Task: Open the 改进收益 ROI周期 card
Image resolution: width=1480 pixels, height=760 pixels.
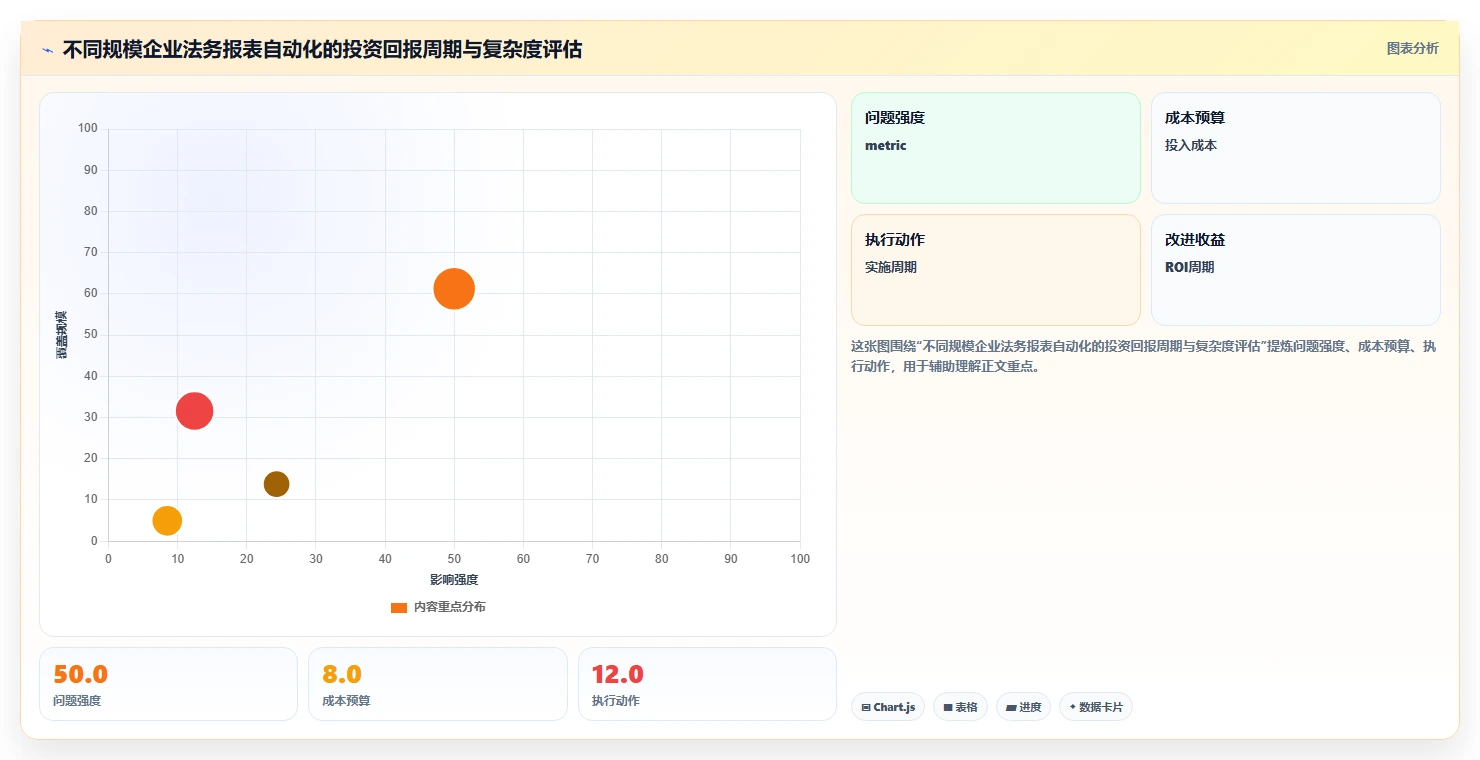Action: pyautogui.click(x=1295, y=270)
